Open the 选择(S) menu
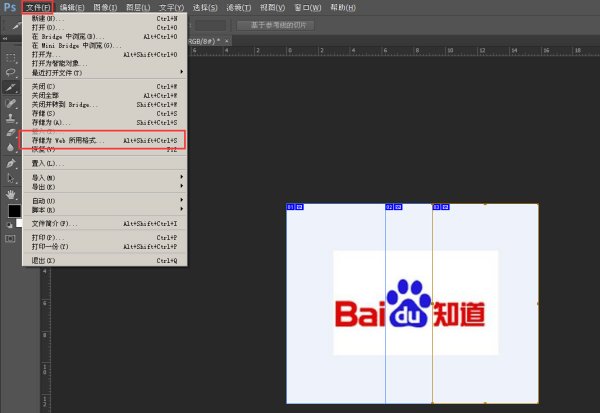Viewport: 600px width, 413px height. [205, 7]
